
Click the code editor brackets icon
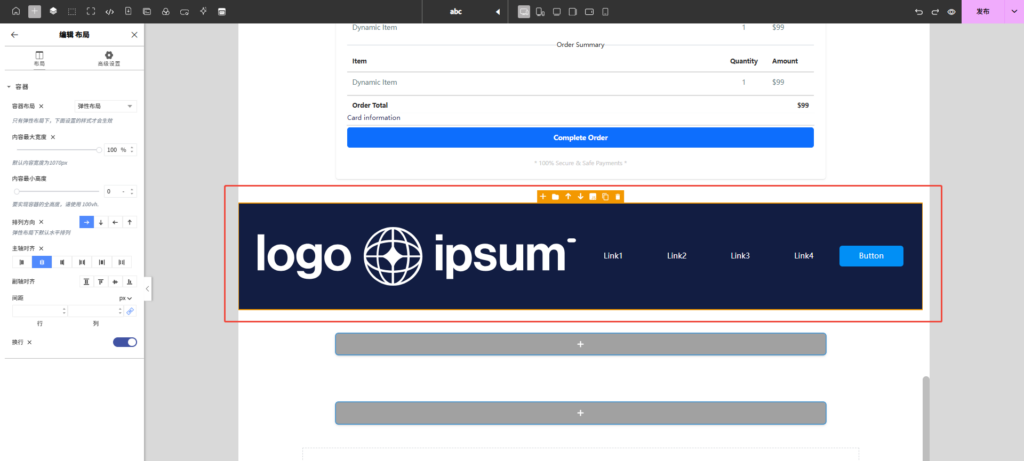[109, 11]
